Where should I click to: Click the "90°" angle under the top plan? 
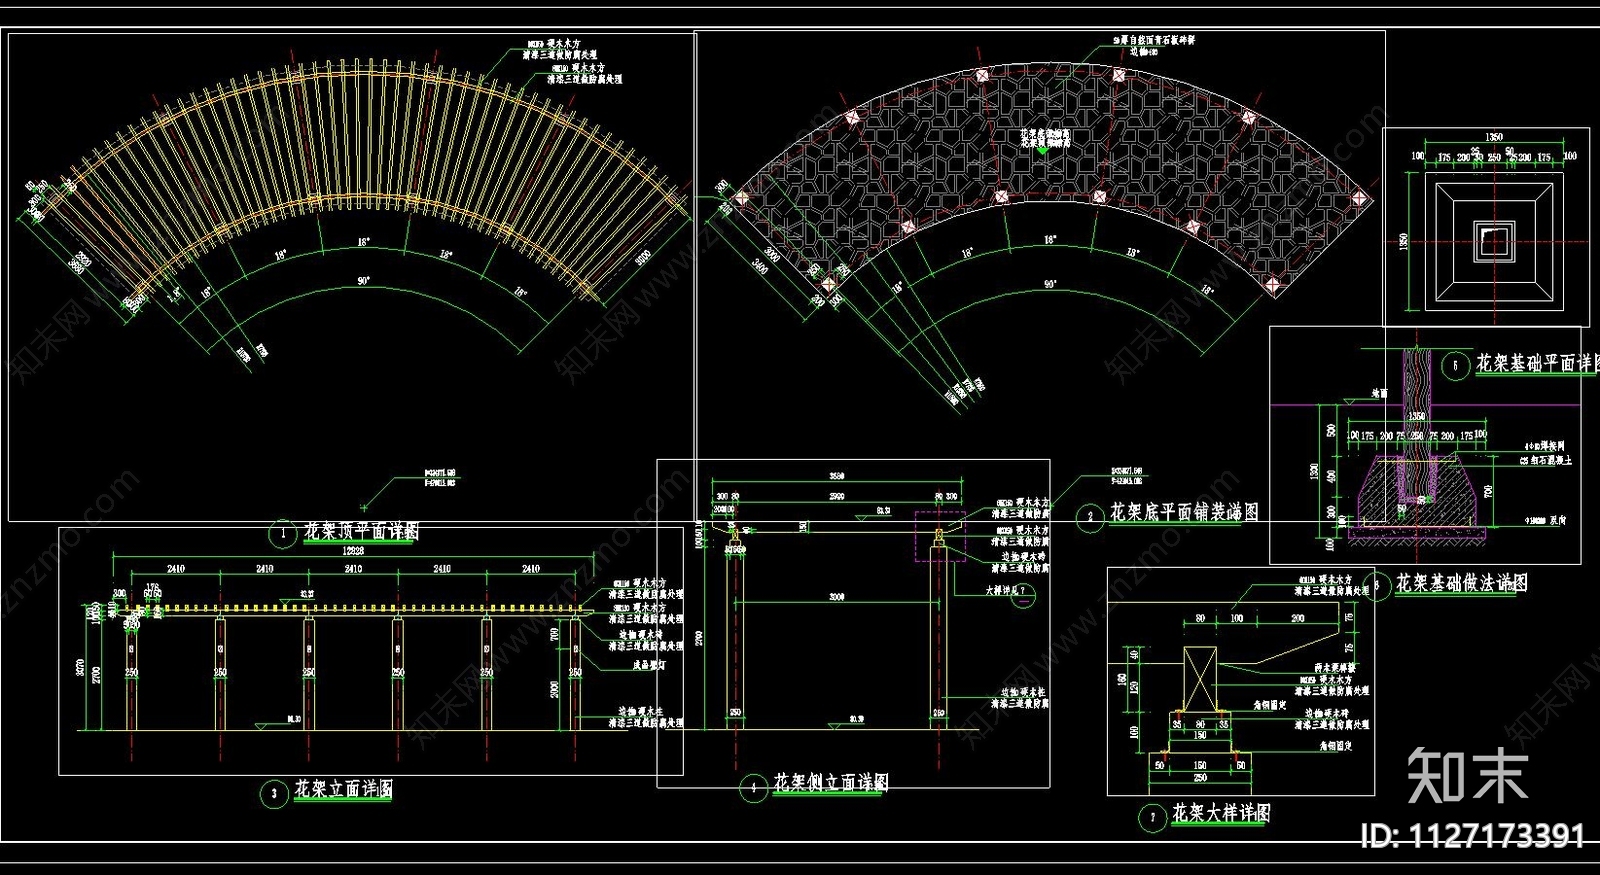coord(363,281)
